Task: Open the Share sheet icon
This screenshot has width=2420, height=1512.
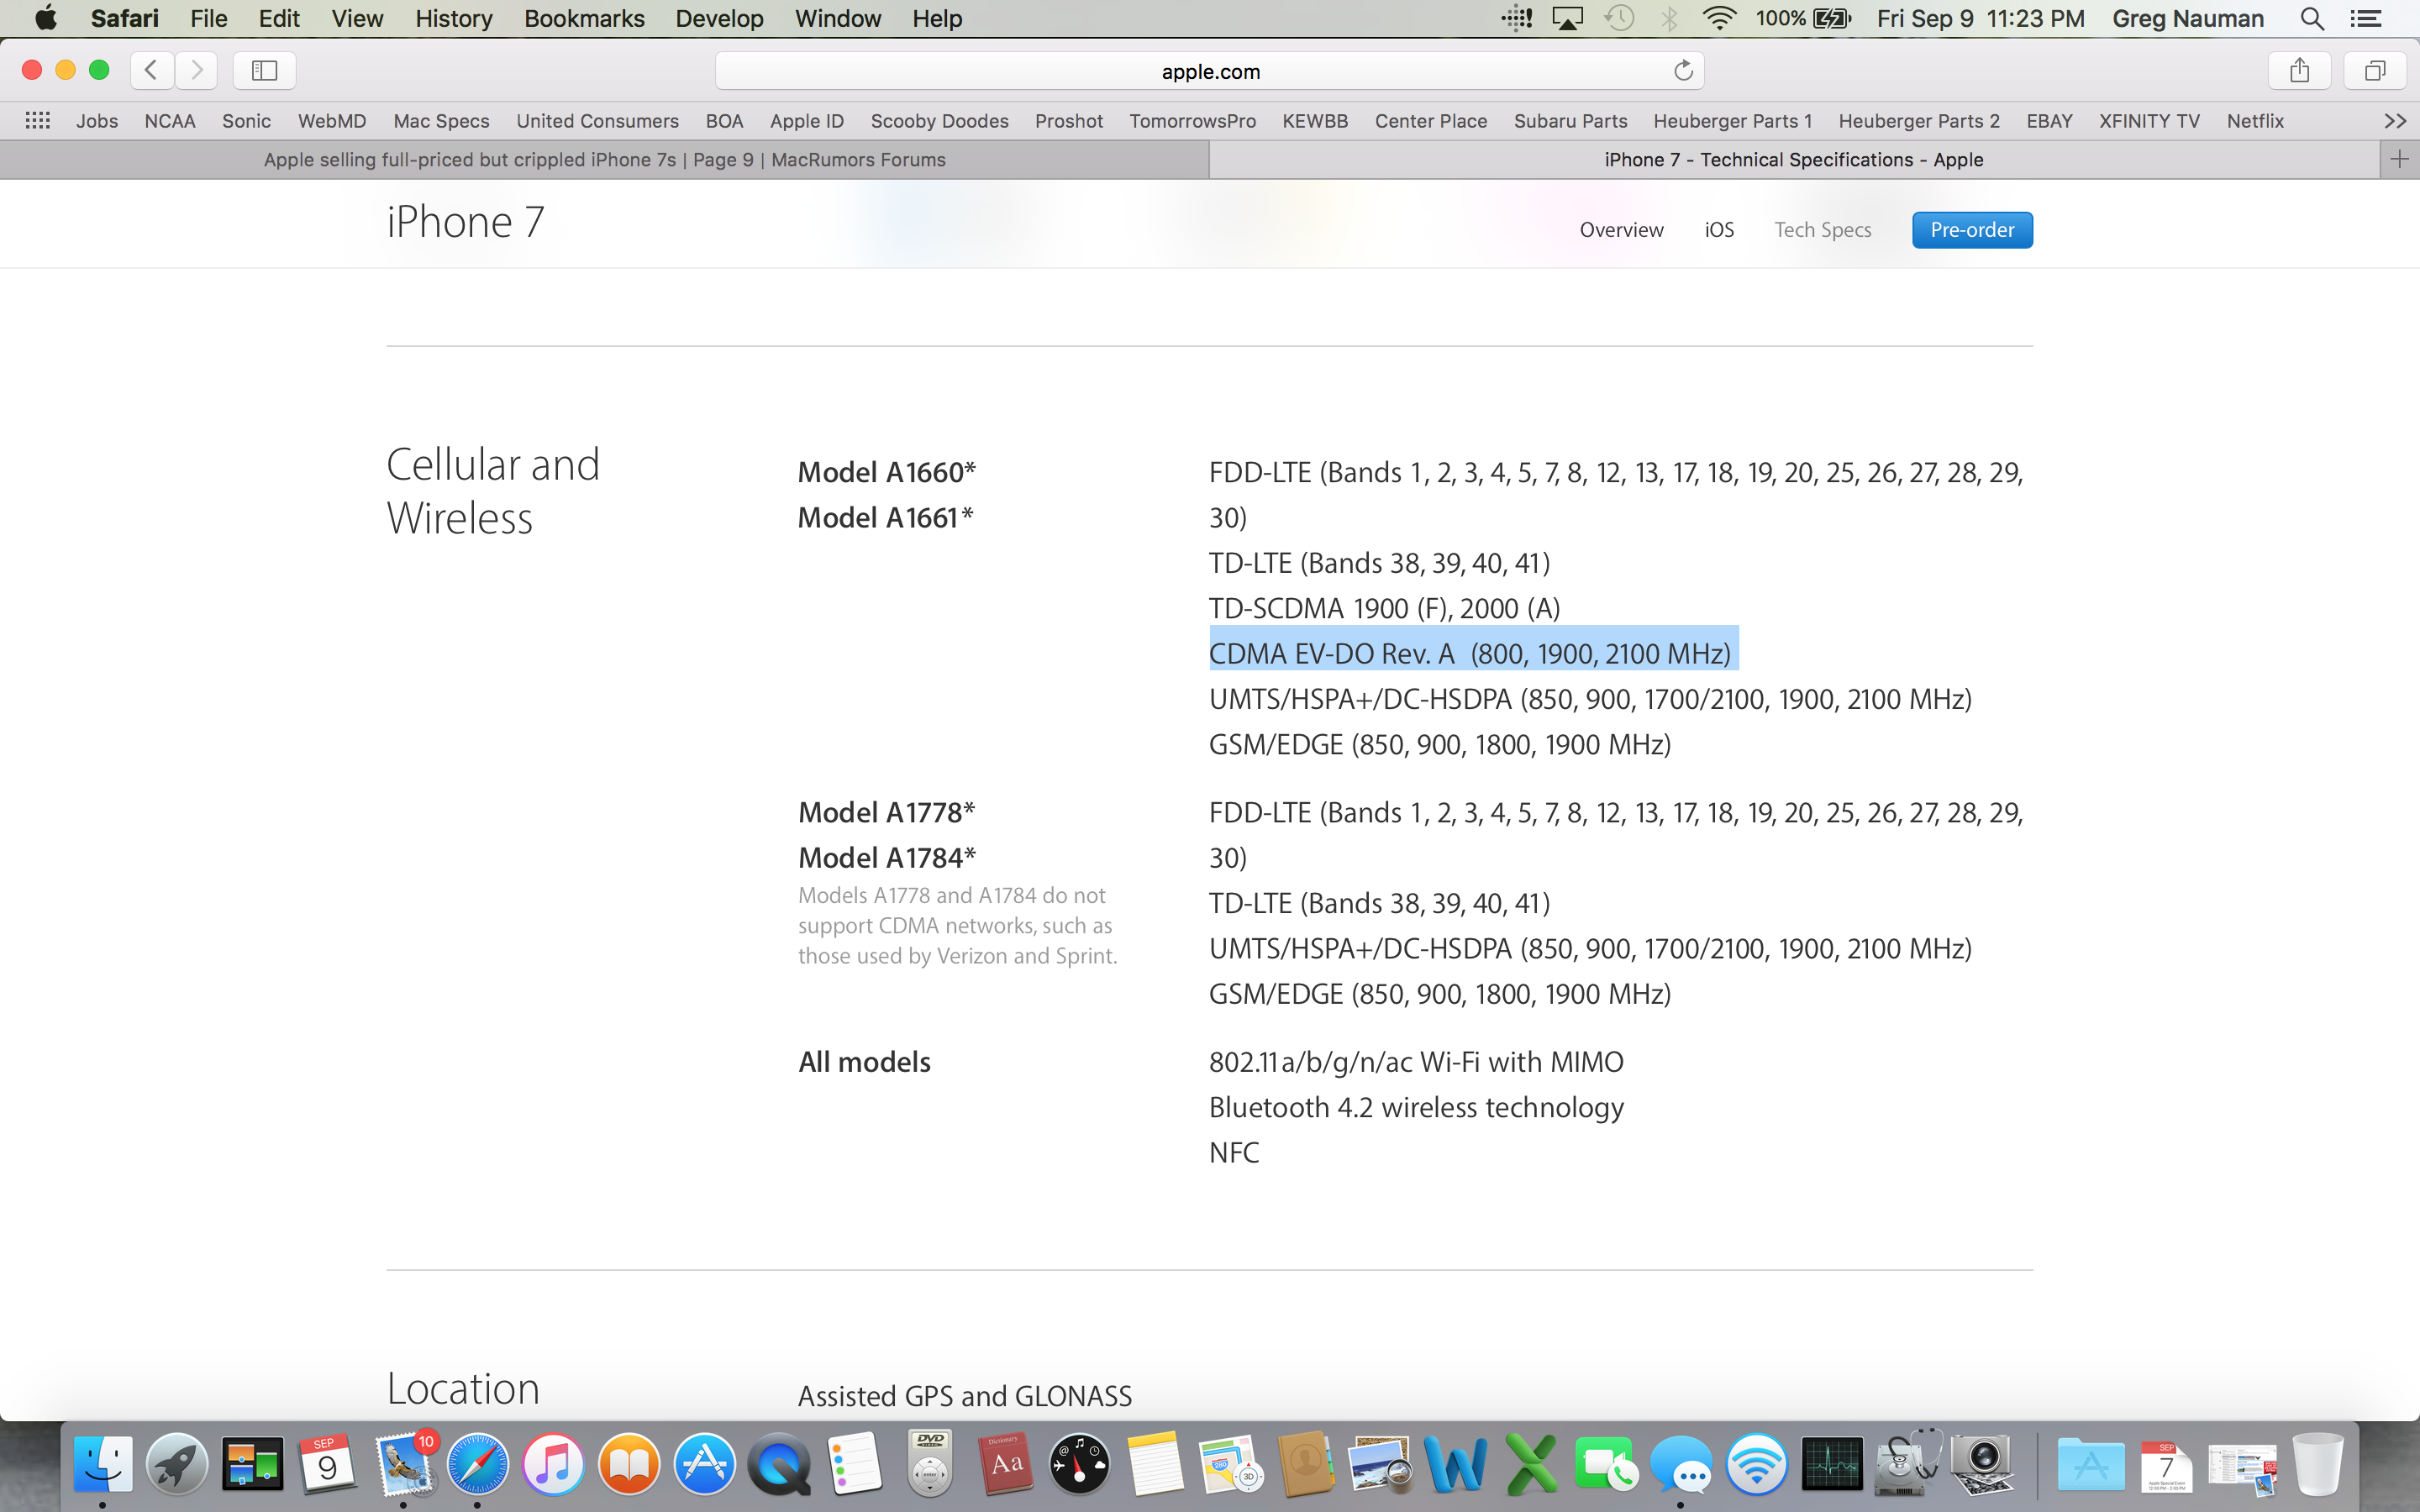Action: click(x=2299, y=70)
